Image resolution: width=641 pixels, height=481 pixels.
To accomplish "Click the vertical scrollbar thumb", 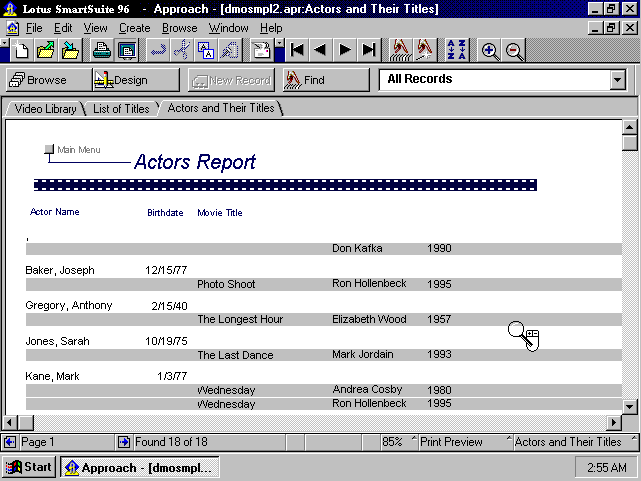I will click(x=630, y=143).
